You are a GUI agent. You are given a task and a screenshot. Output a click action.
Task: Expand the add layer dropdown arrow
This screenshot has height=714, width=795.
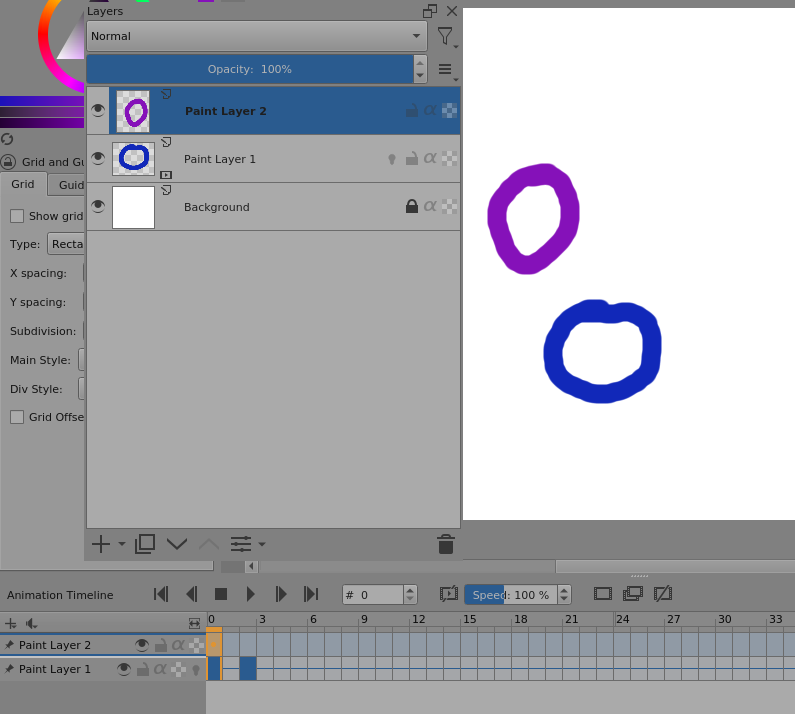122,544
